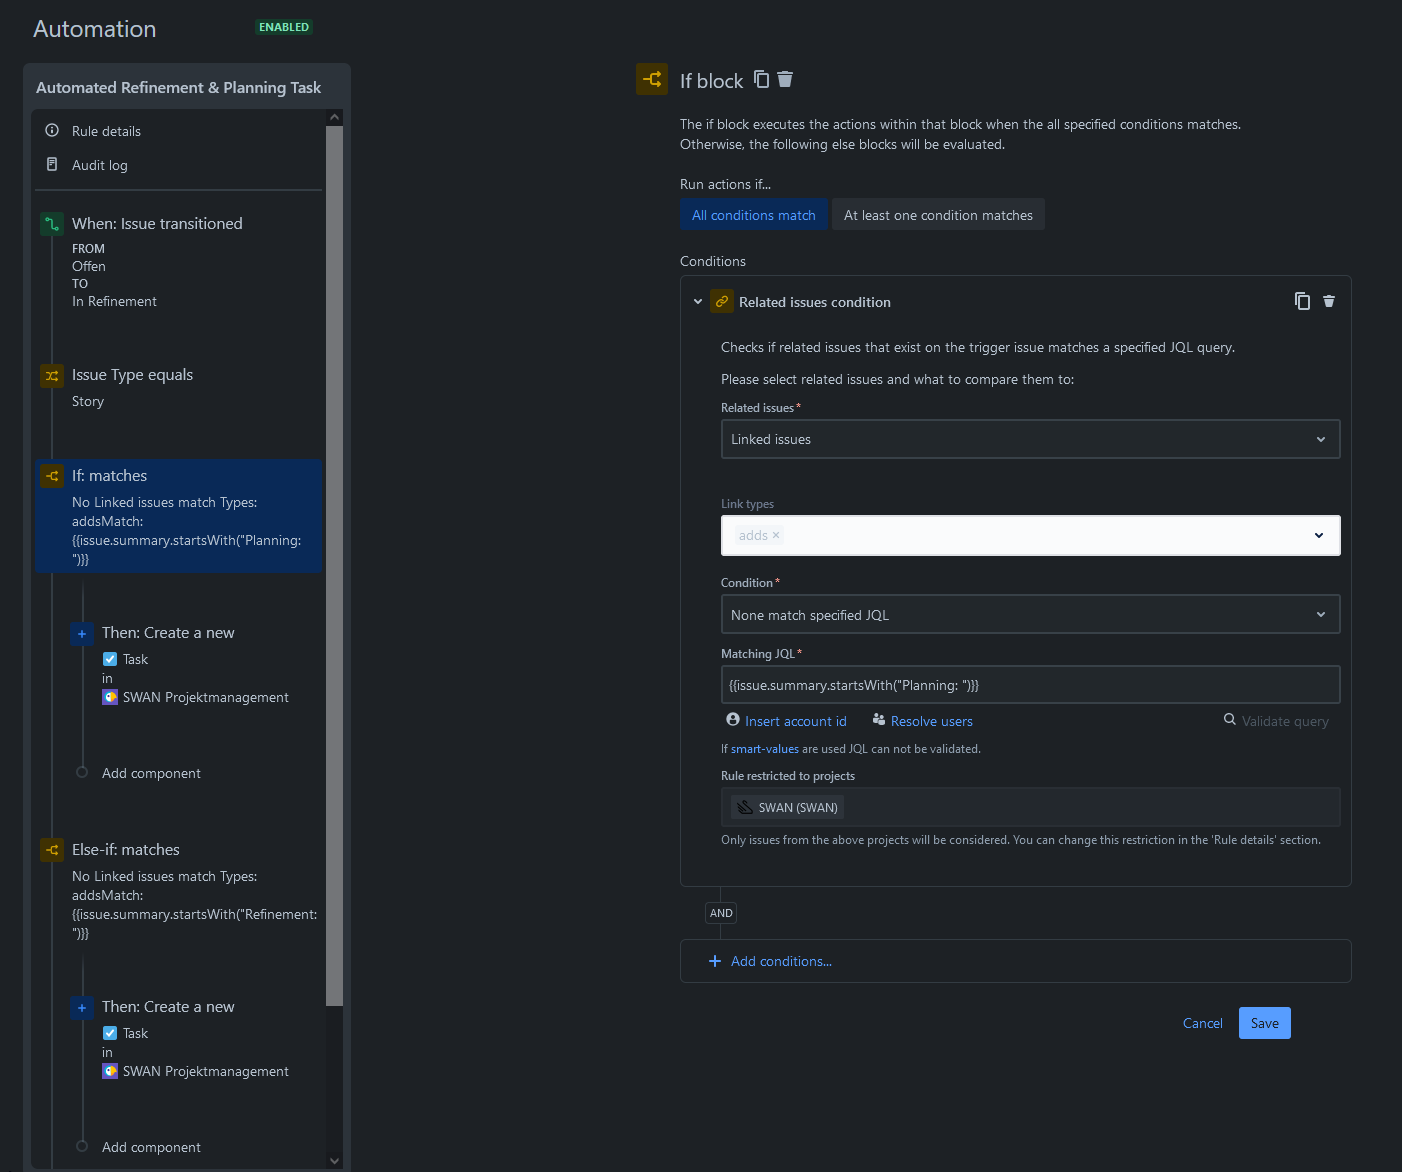The image size is (1402, 1172).
Task: Select the Else-if: matches branch icon
Action: click(52, 850)
